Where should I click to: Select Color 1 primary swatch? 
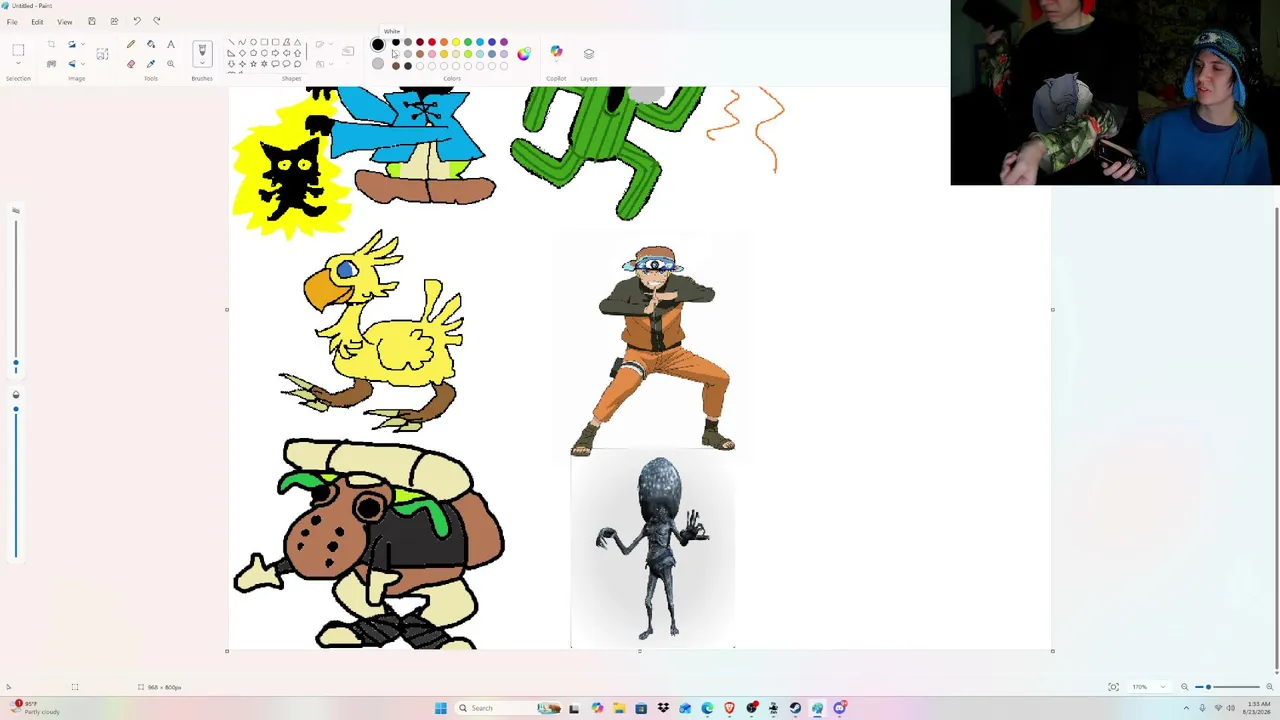[x=378, y=45]
